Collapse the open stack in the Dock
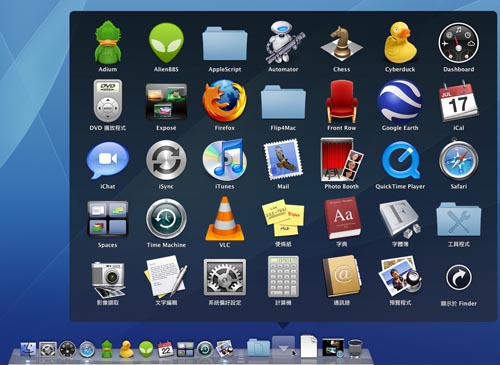Image resolution: width=500 pixels, height=365 pixels. (x=283, y=347)
